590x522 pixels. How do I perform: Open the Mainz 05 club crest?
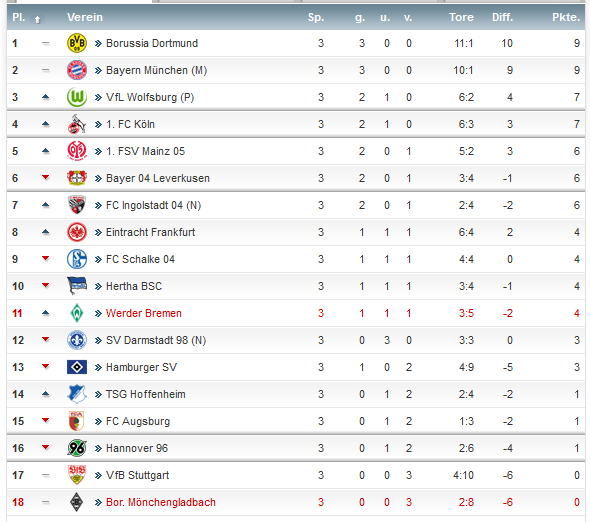[x=77, y=151]
